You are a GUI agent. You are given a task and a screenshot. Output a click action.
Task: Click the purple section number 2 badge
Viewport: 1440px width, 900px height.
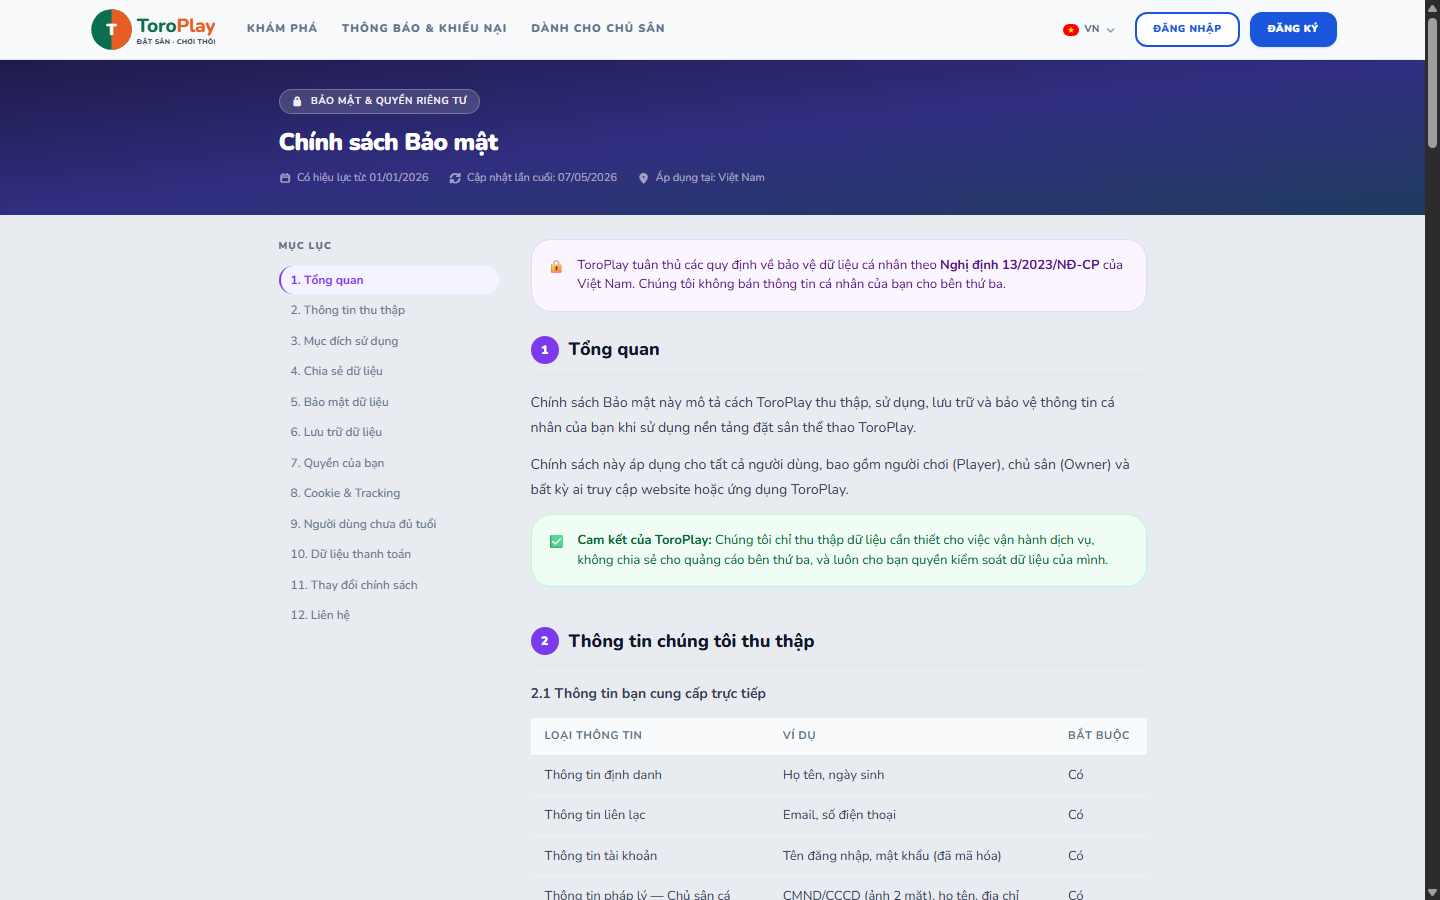(545, 641)
